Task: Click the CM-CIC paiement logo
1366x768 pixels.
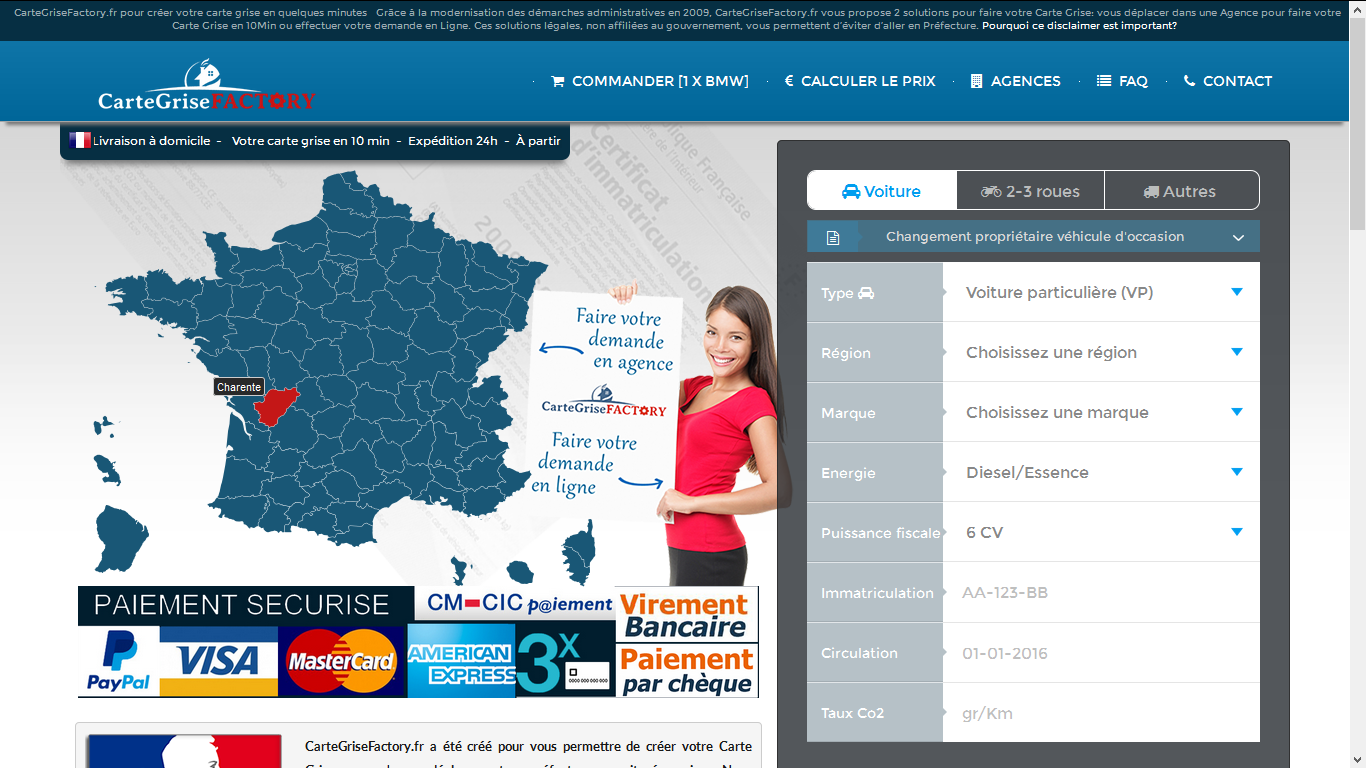Action: pos(519,604)
